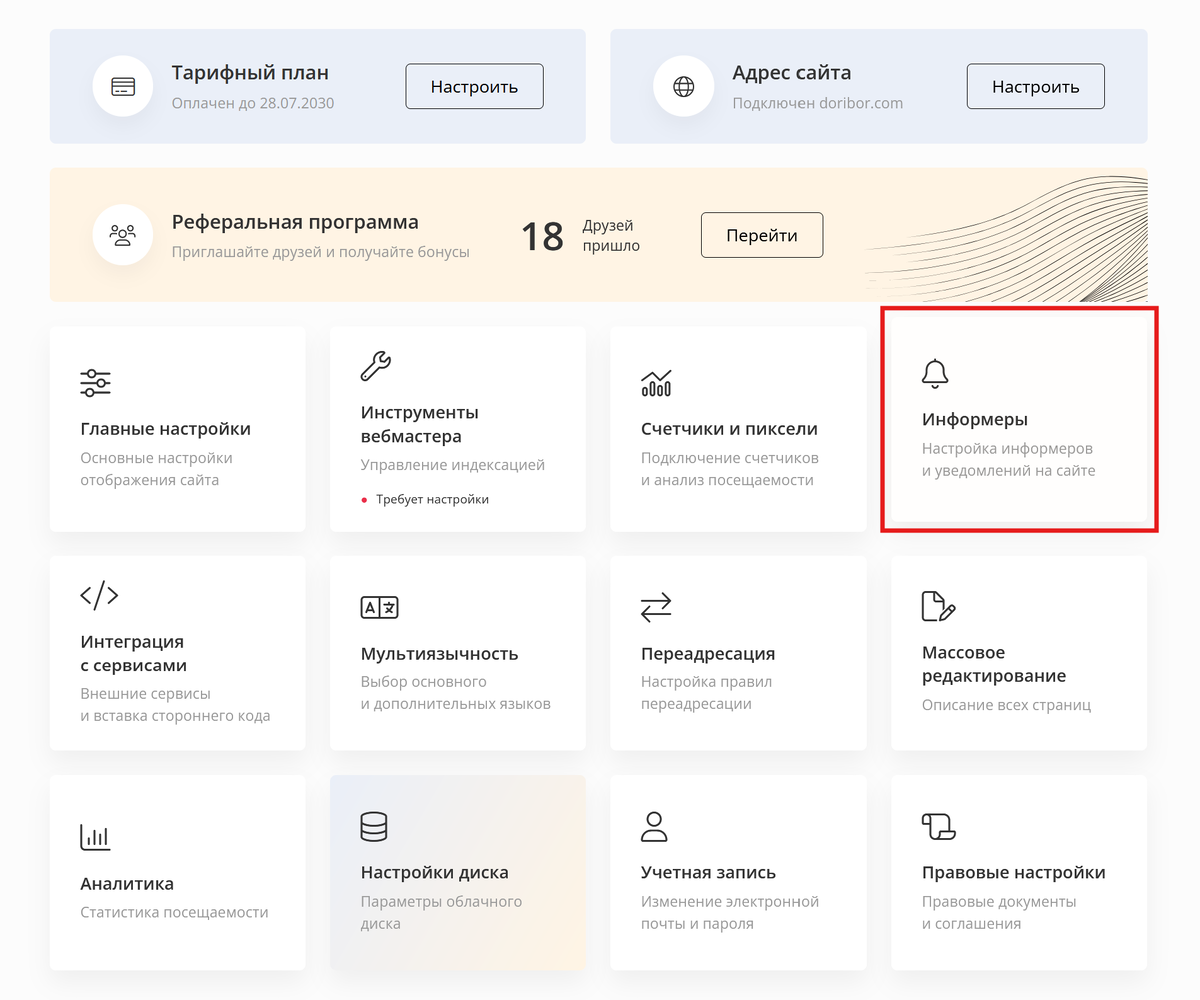The height and width of the screenshot is (1000, 1200).
Task: Open the Главные настройки card title
Action: tap(165, 429)
